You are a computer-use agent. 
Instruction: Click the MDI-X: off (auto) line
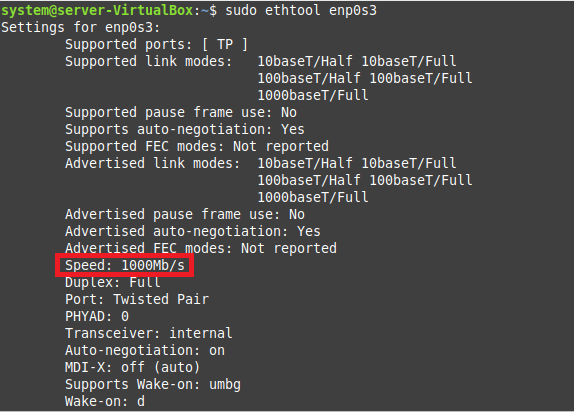tap(133, 367)
